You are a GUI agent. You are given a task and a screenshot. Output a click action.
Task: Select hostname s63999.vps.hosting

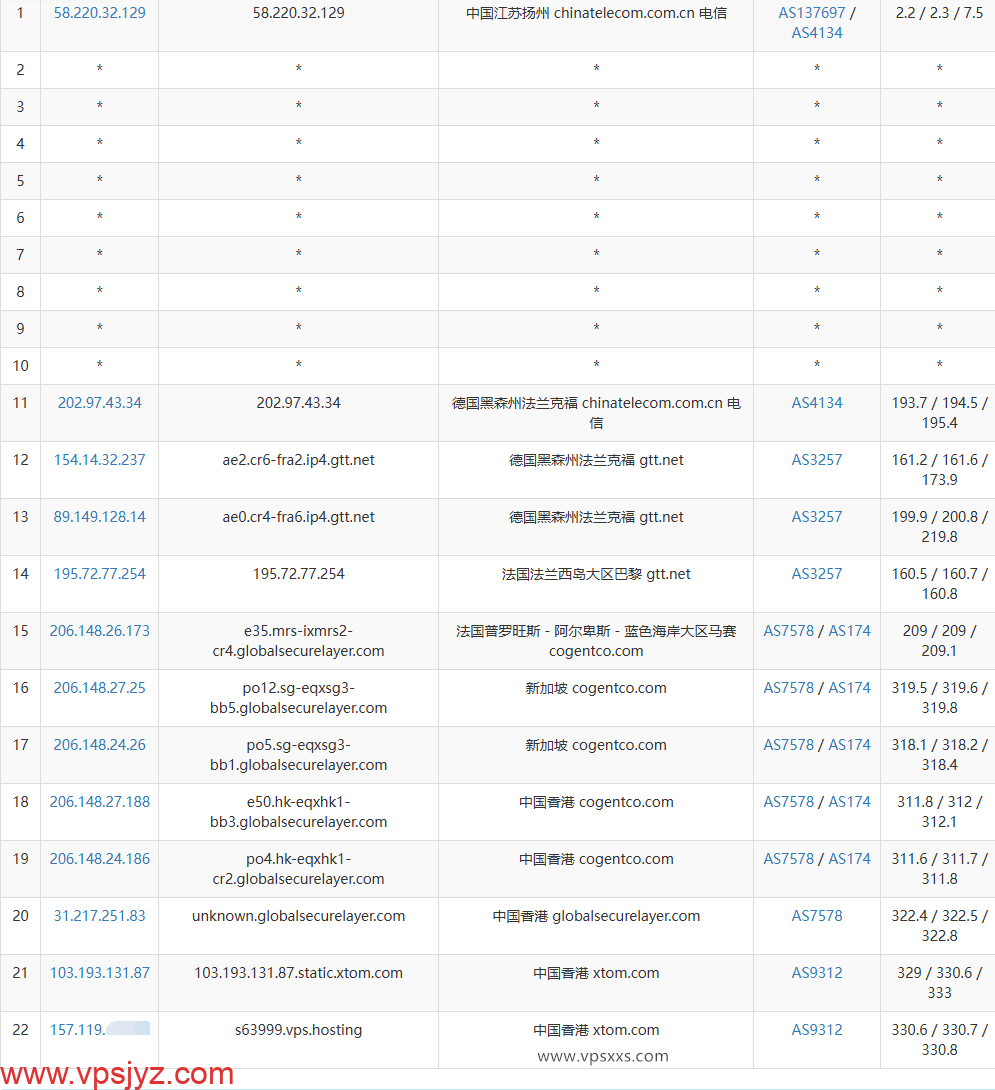click(x=298, y=1030)
